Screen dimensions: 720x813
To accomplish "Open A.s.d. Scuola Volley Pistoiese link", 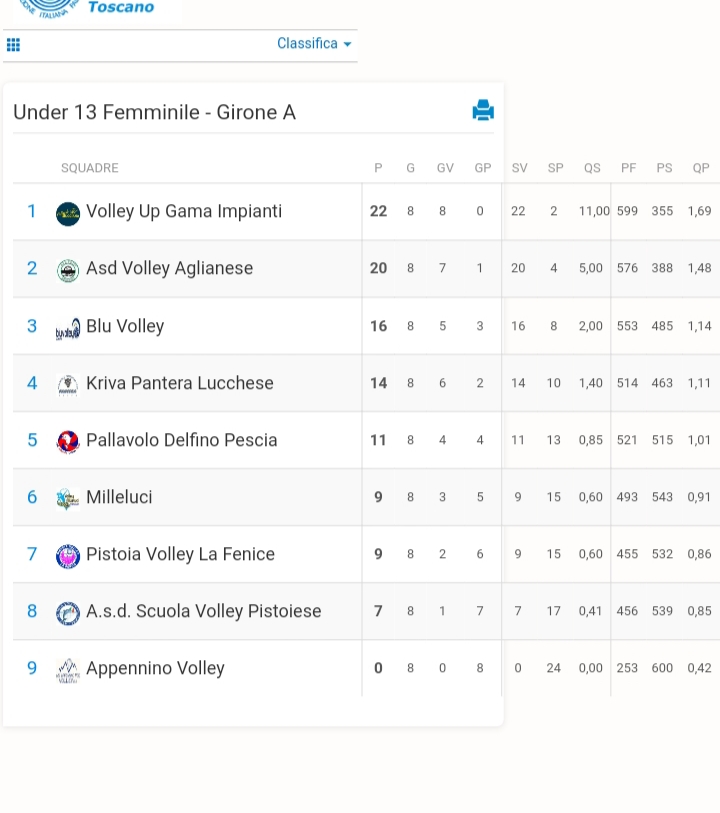I will [204, 611].
